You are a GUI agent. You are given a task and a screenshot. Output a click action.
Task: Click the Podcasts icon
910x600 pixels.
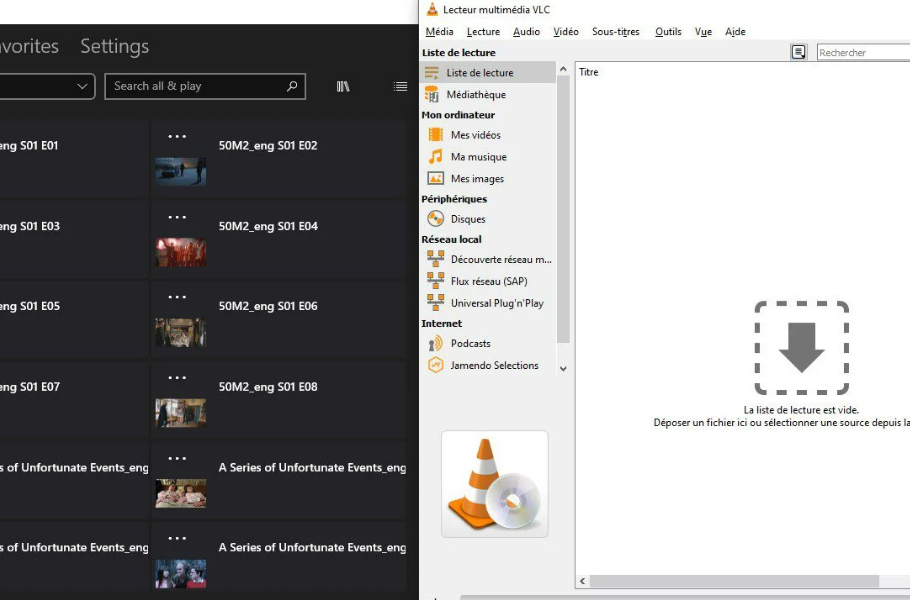click(x=435, y=344)
